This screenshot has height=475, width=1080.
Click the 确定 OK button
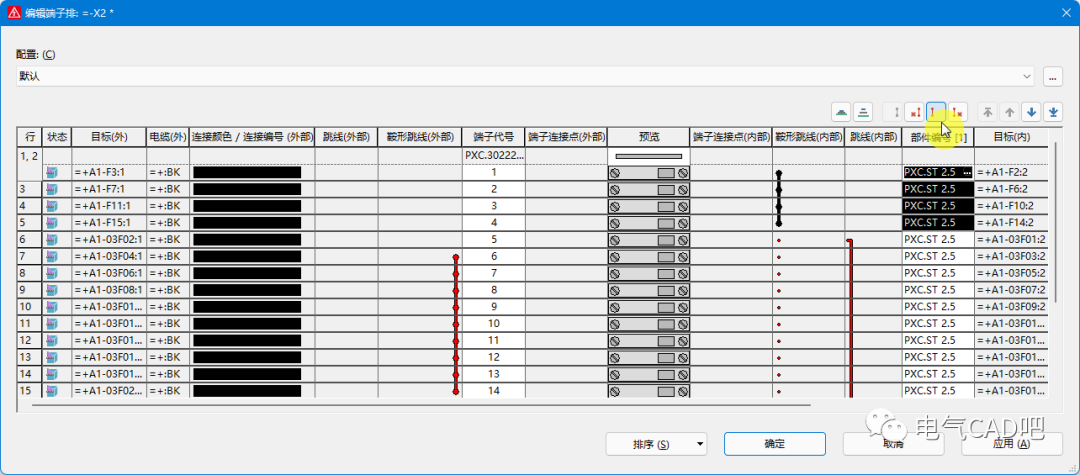click(x=775, y=444)
